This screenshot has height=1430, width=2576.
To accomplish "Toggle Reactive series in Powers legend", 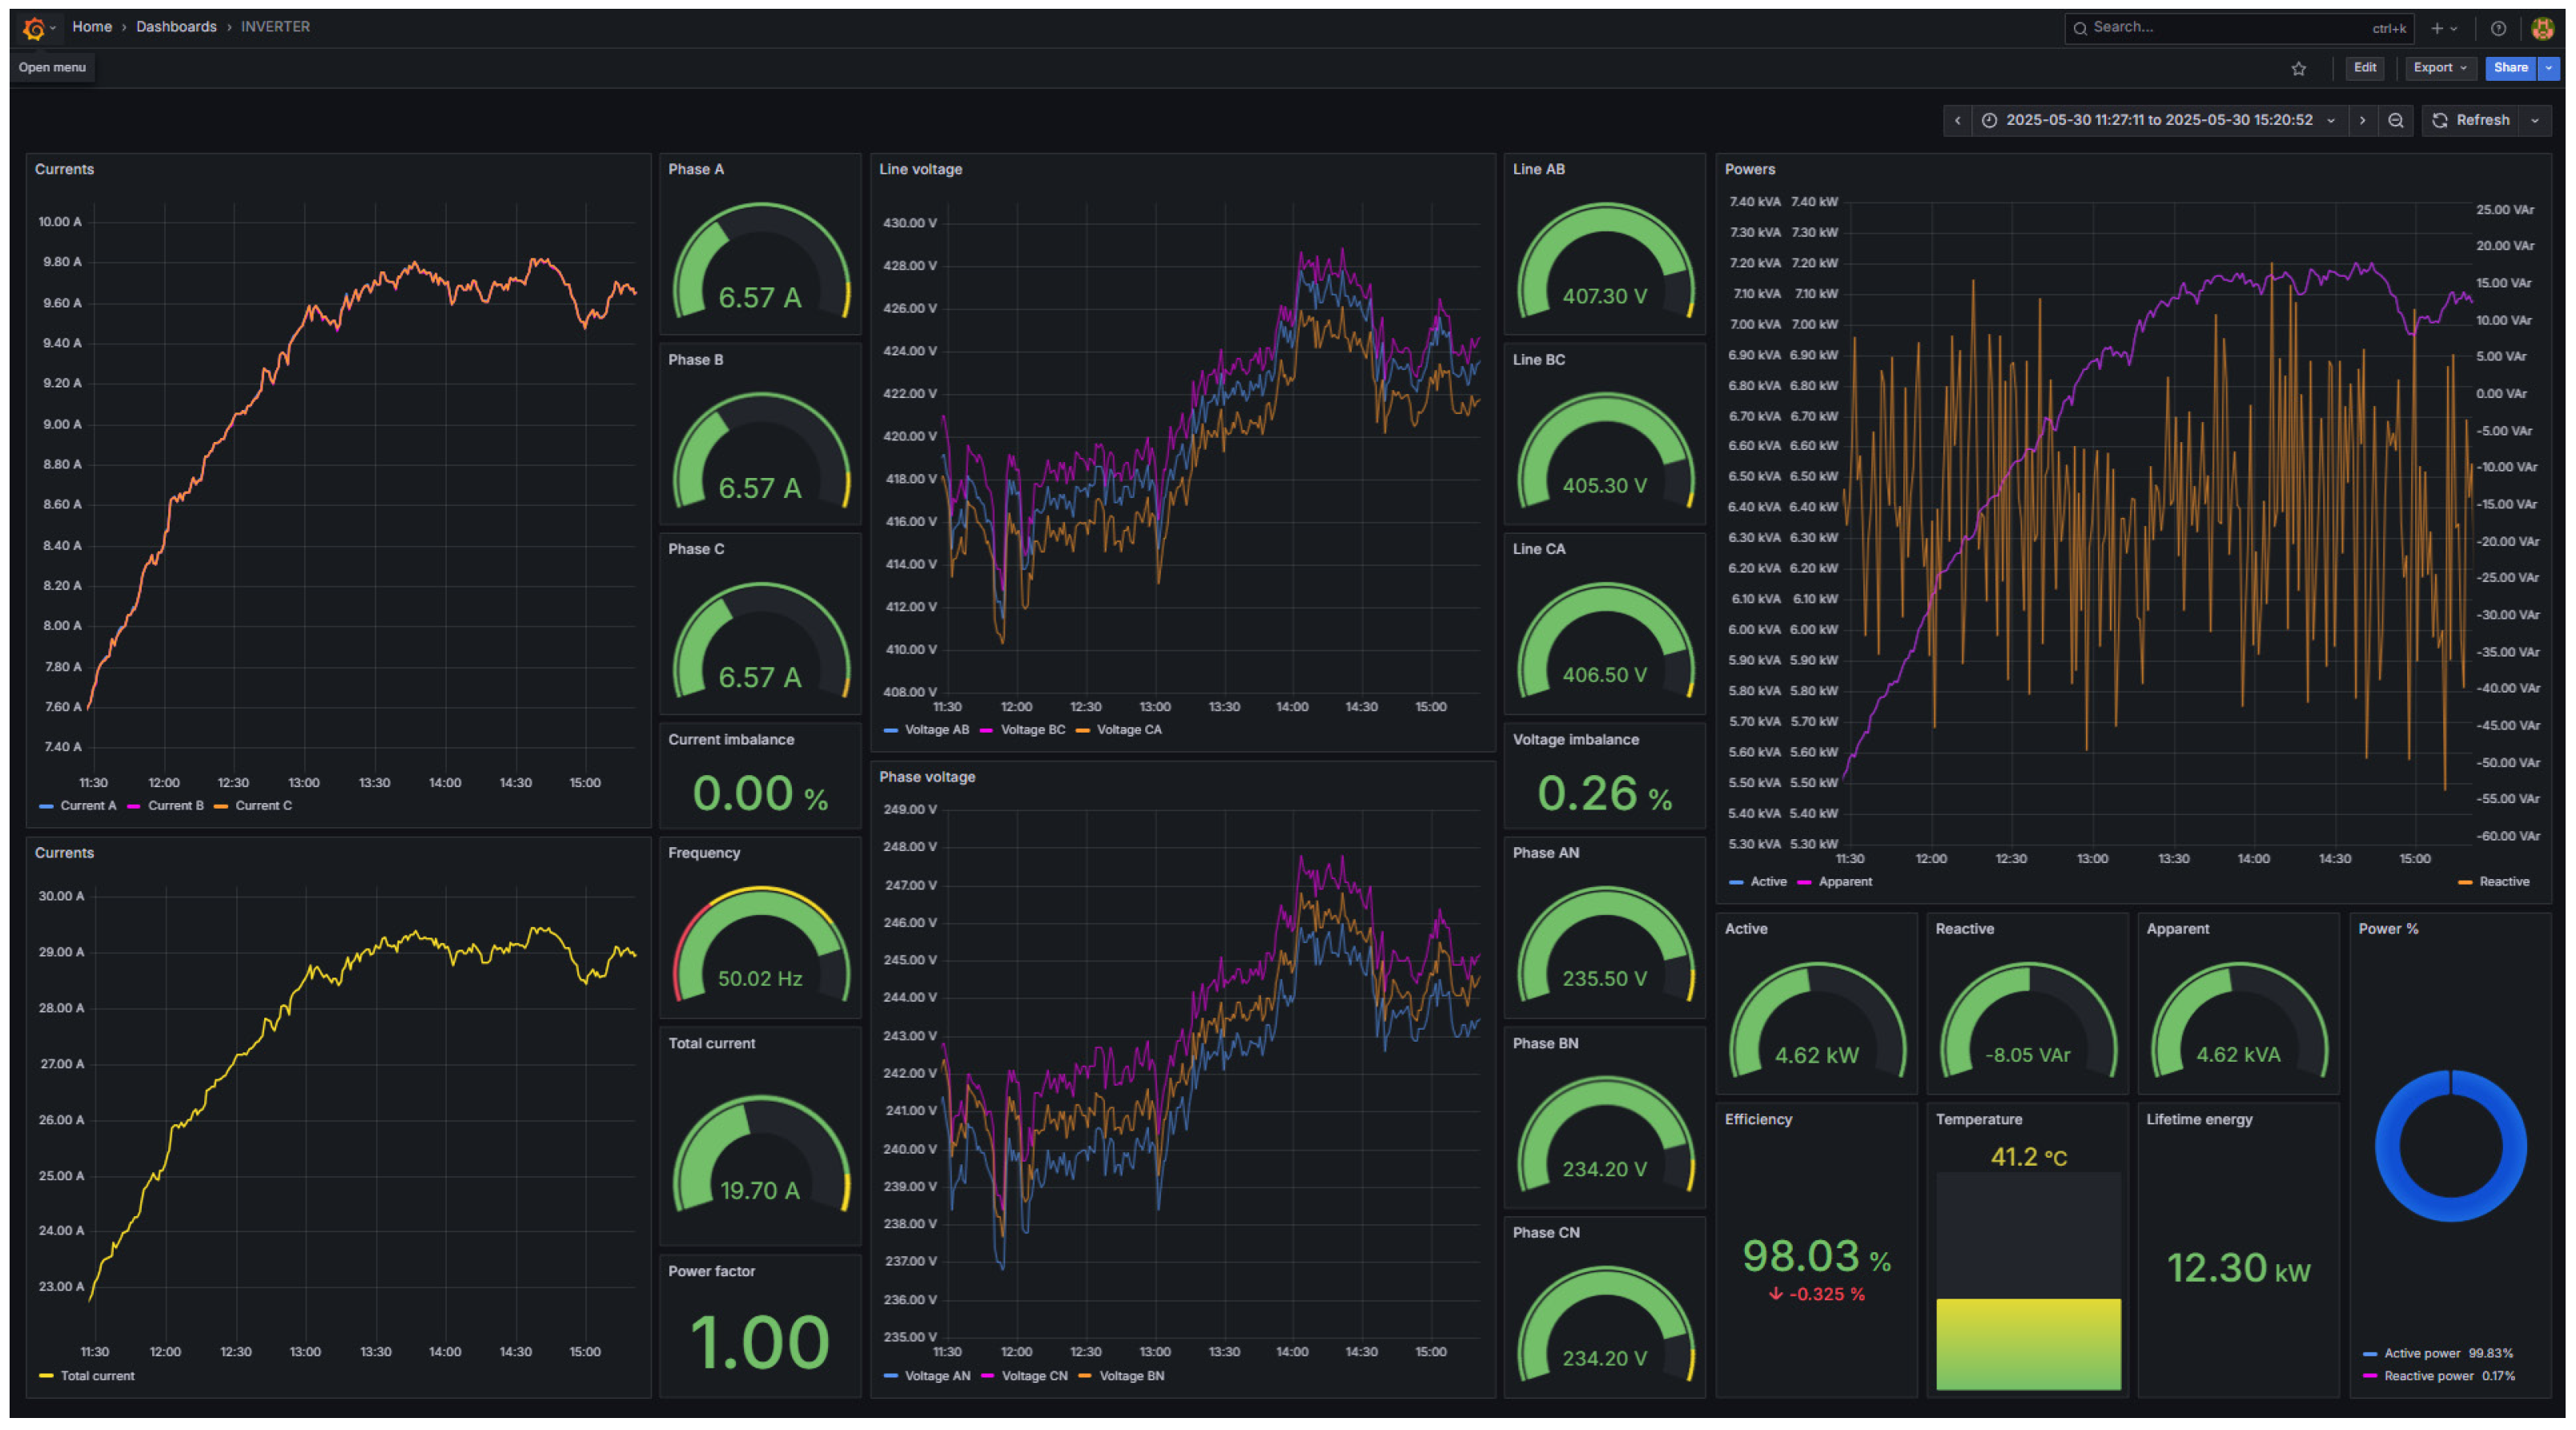I will pos(2503,882).
